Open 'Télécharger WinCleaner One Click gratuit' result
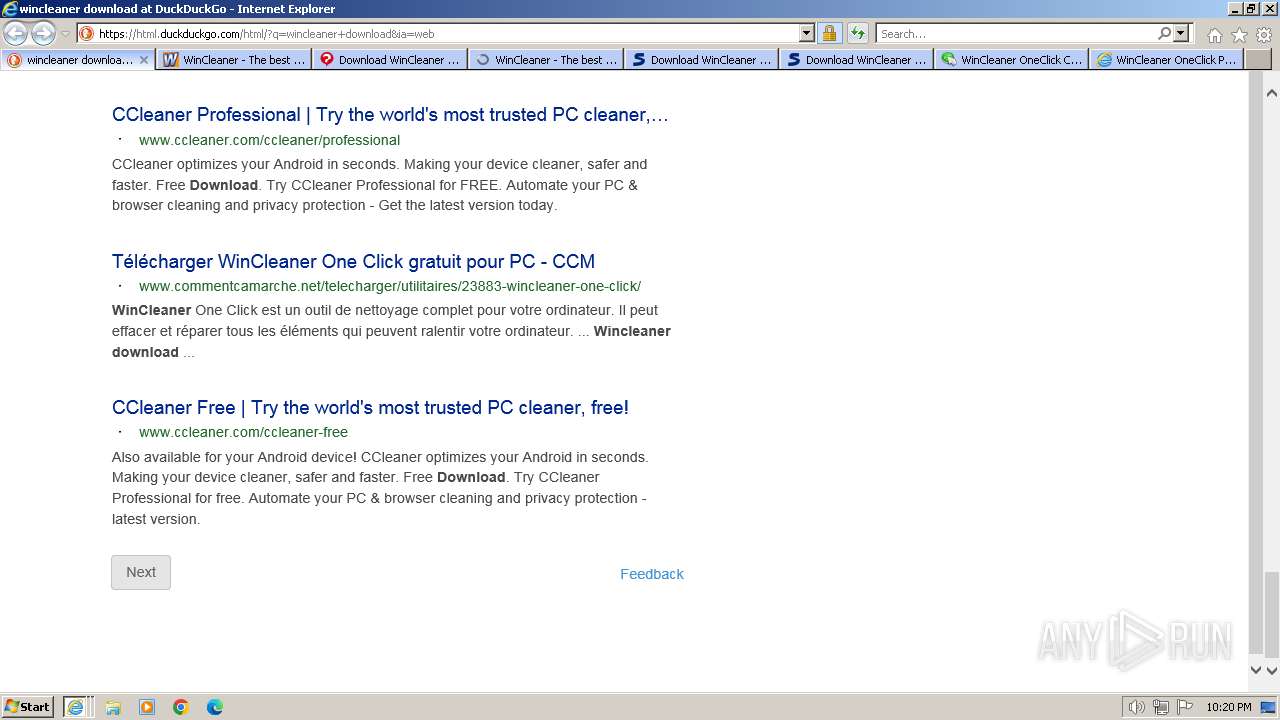Image resolution: width=1280 pixels, height=720 pixels. [x=353, y=261]
